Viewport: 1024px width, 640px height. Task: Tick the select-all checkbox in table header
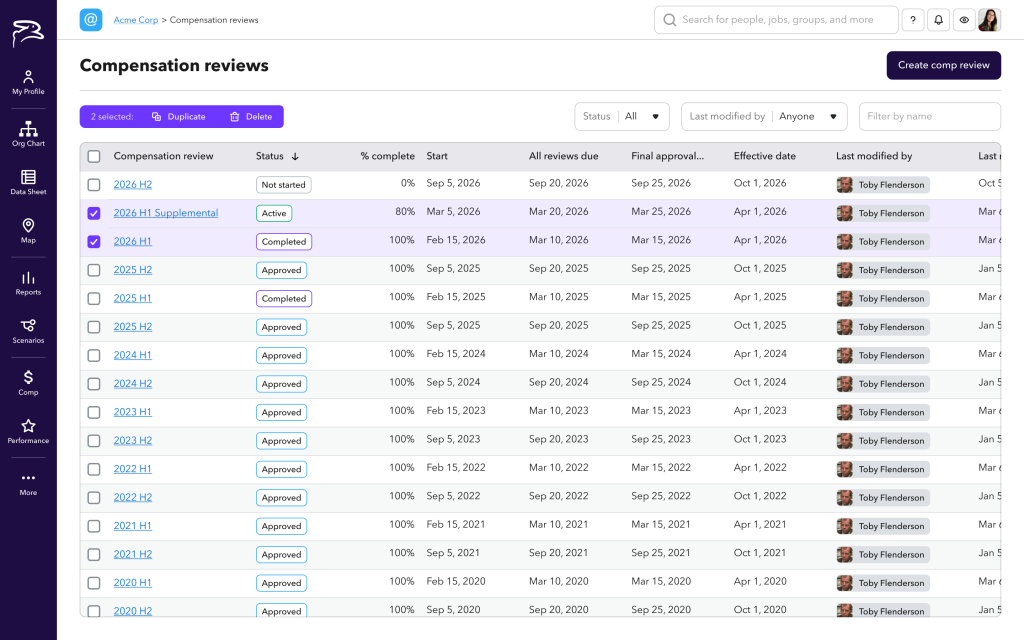pyautogui.click(x=94, y=156)
